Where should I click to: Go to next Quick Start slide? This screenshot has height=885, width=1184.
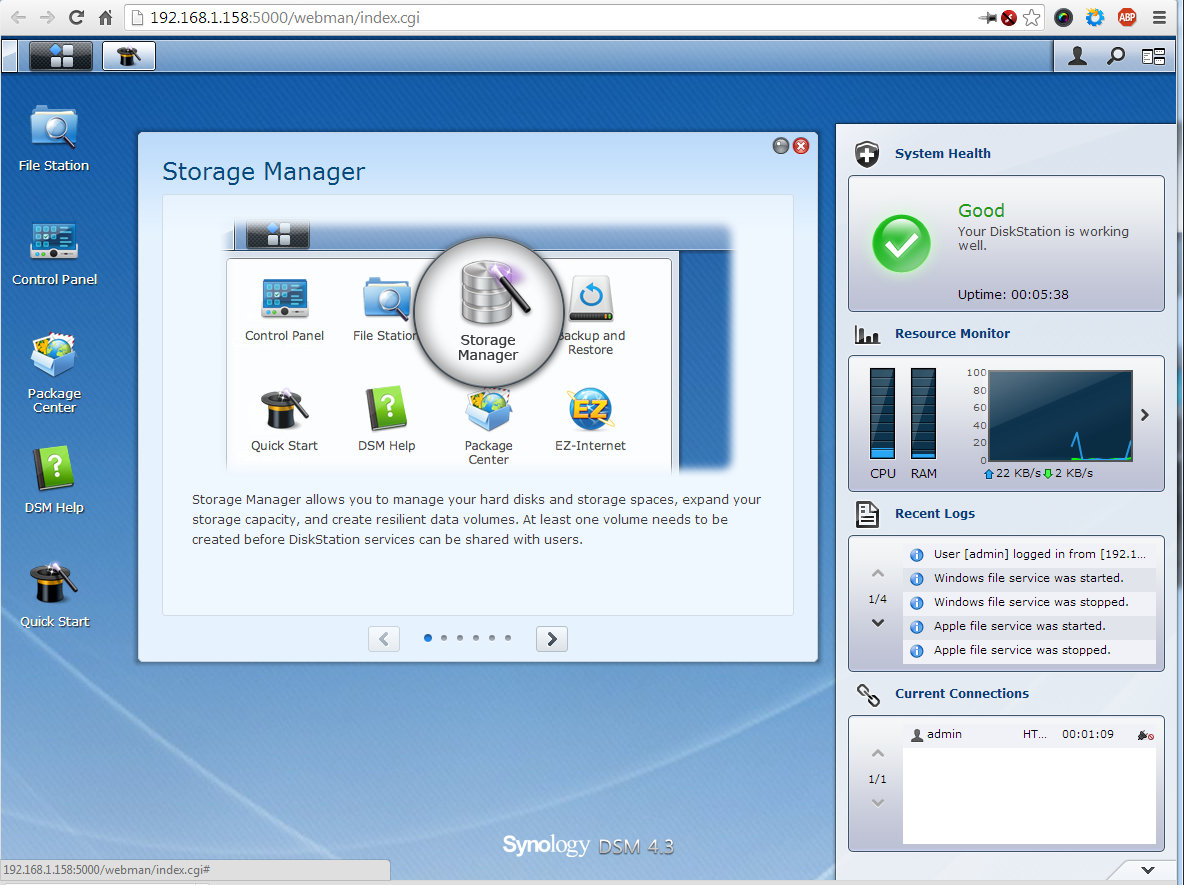(x=552, y=639)
